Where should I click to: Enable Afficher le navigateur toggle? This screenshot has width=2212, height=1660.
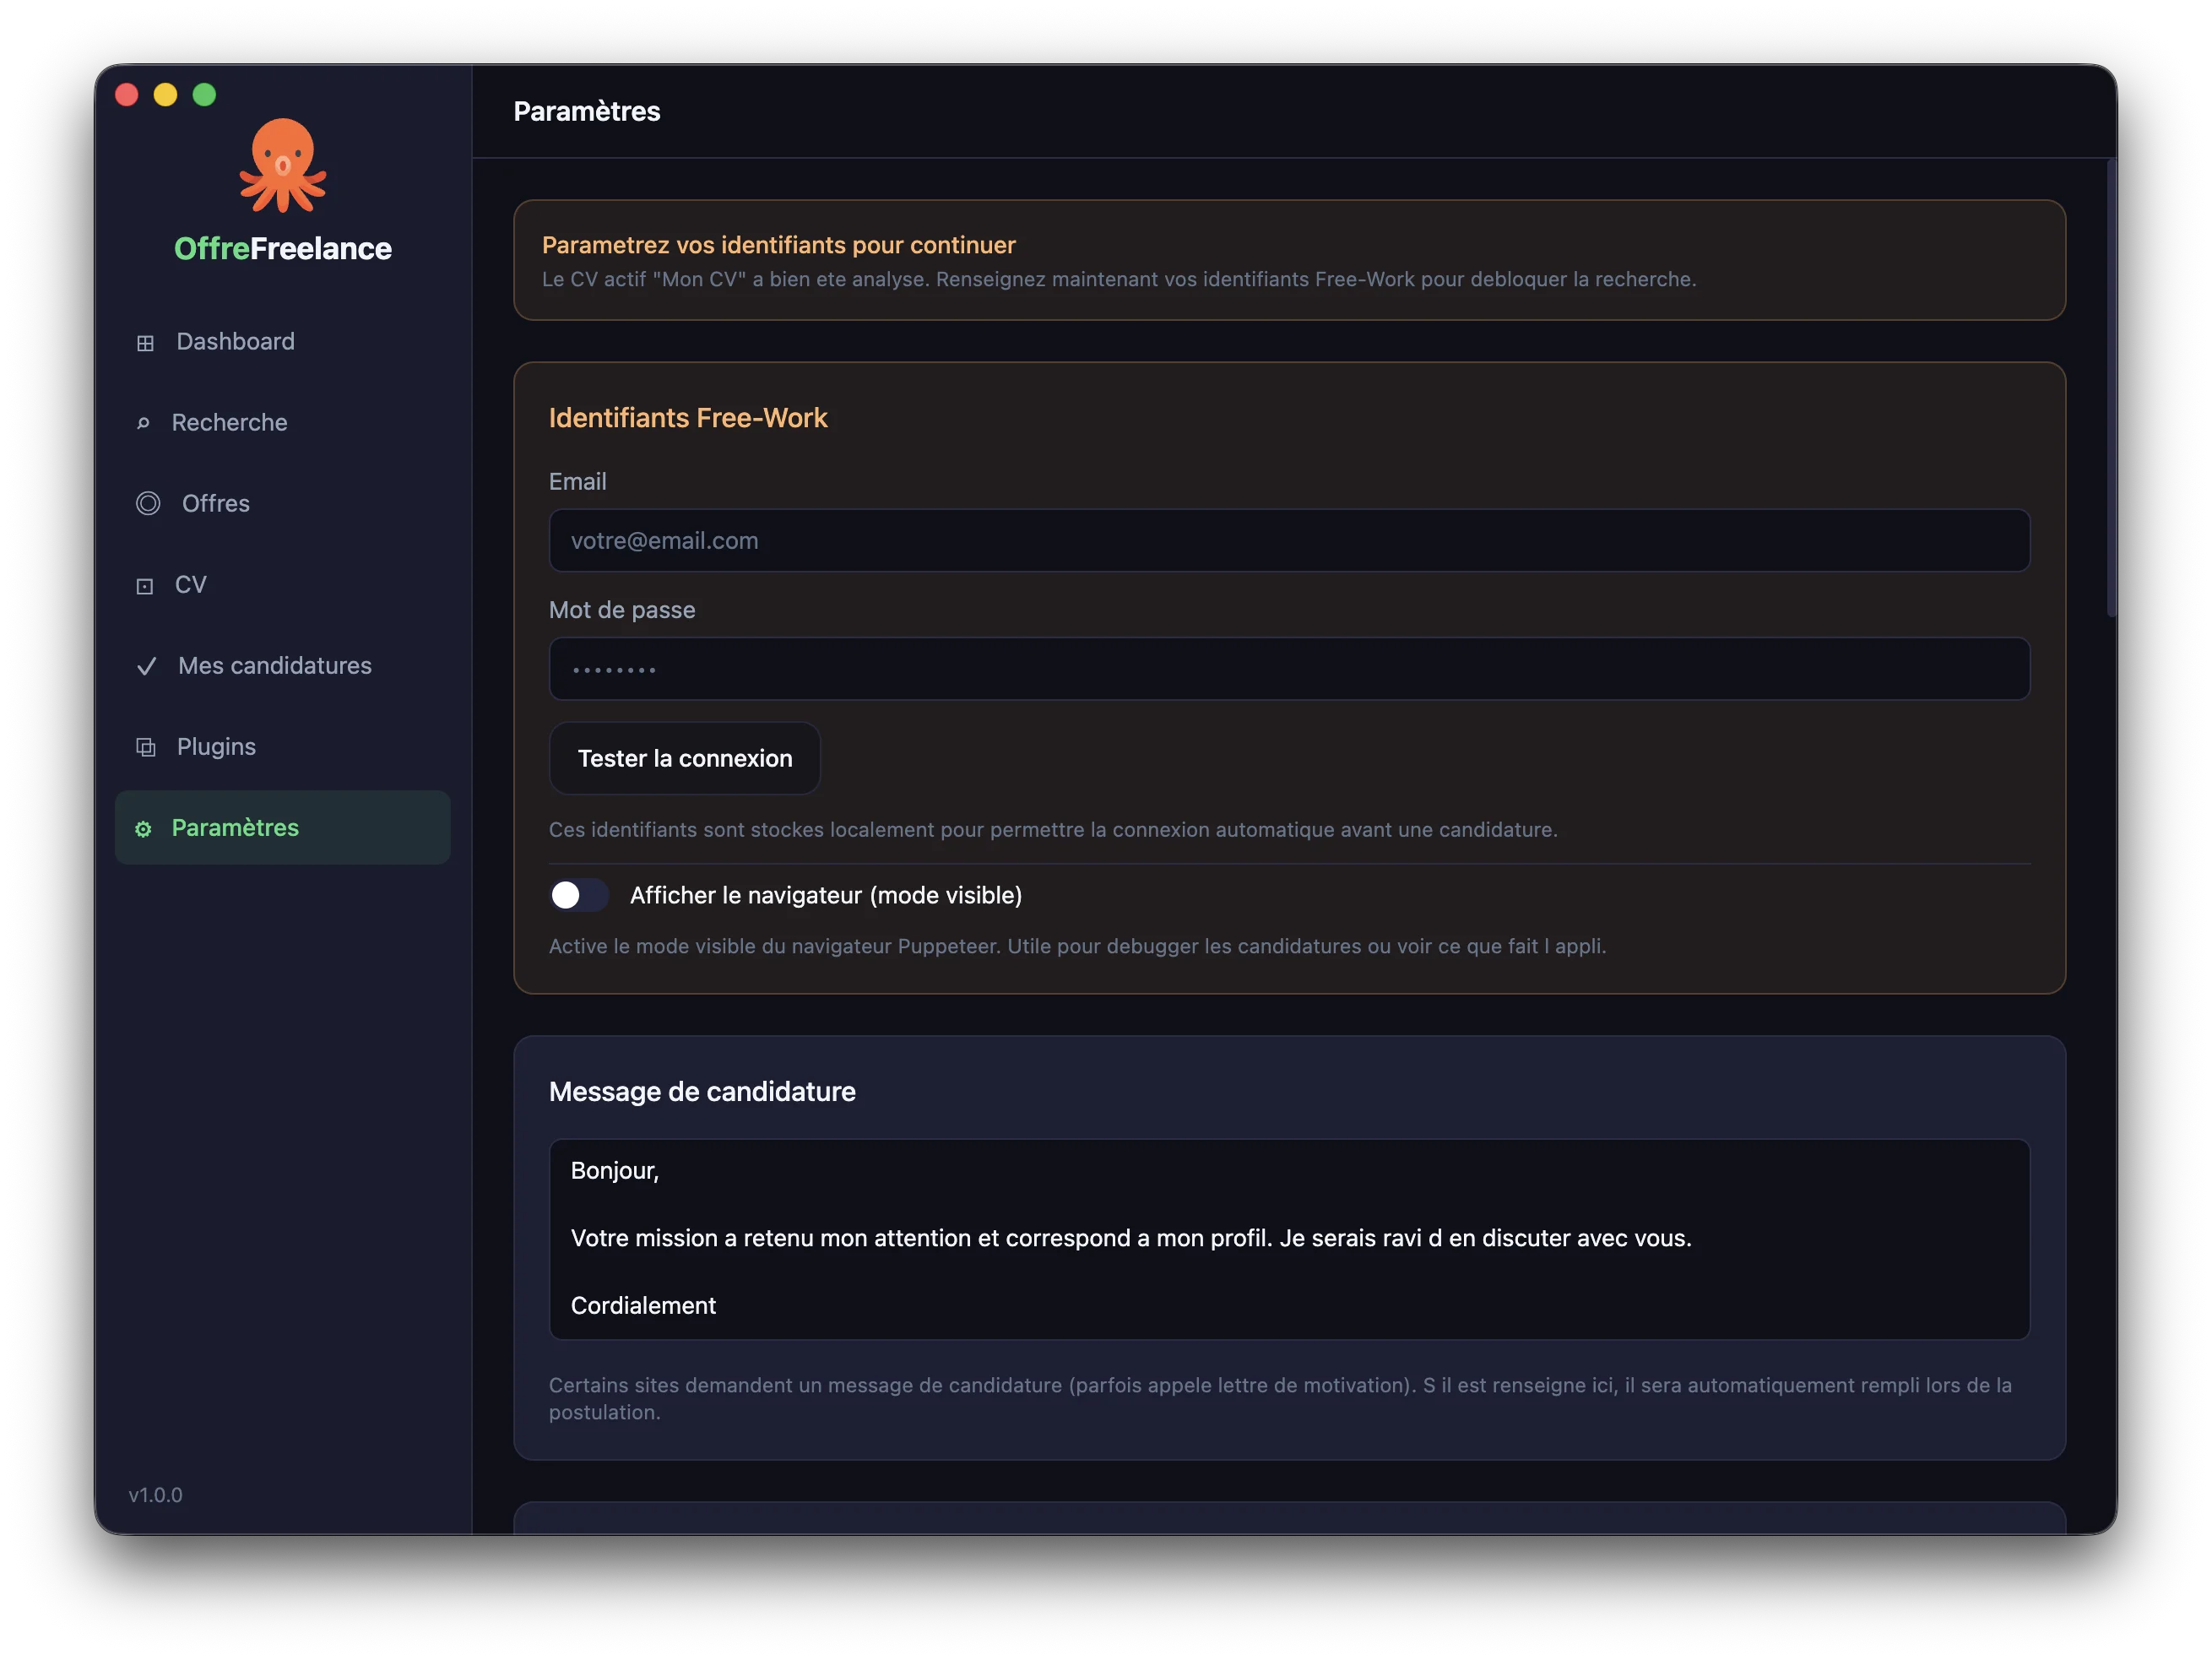(578, 895)
